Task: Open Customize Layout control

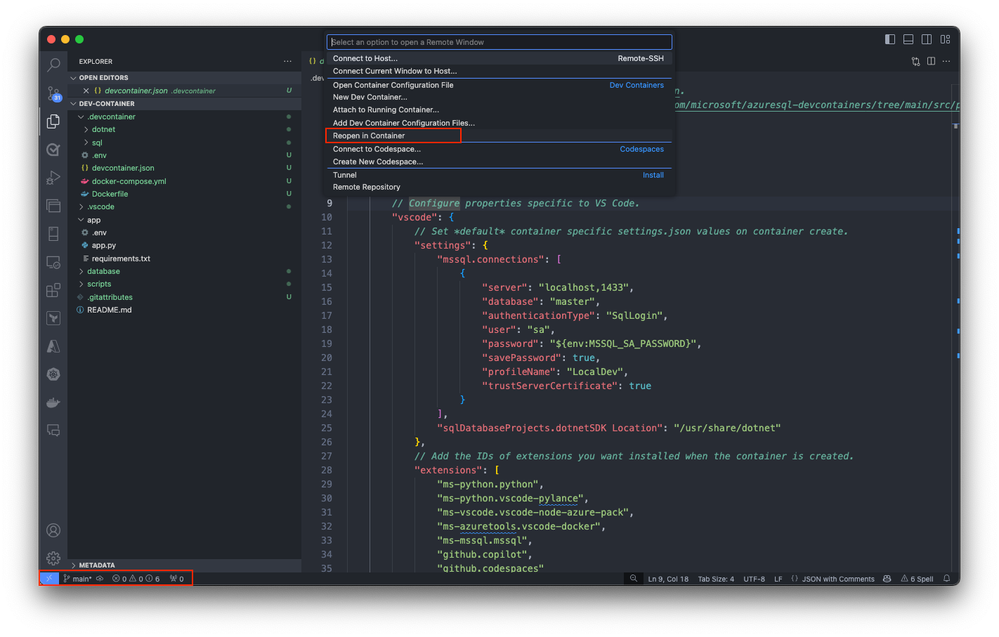Action: pos(945,39)
